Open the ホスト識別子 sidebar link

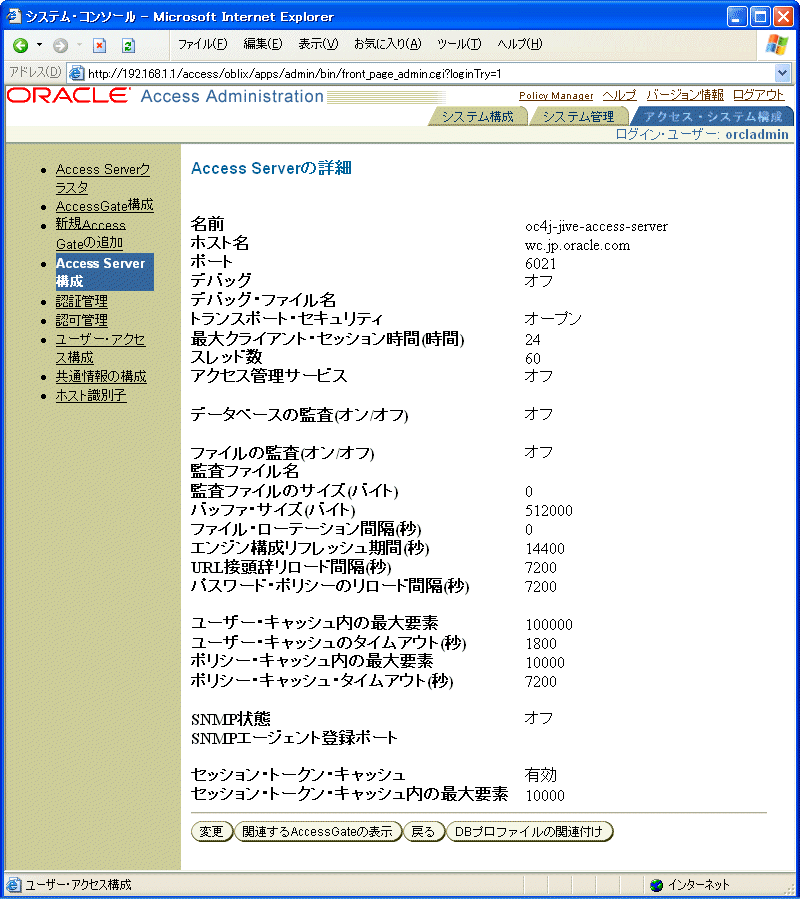pos(91,395)
